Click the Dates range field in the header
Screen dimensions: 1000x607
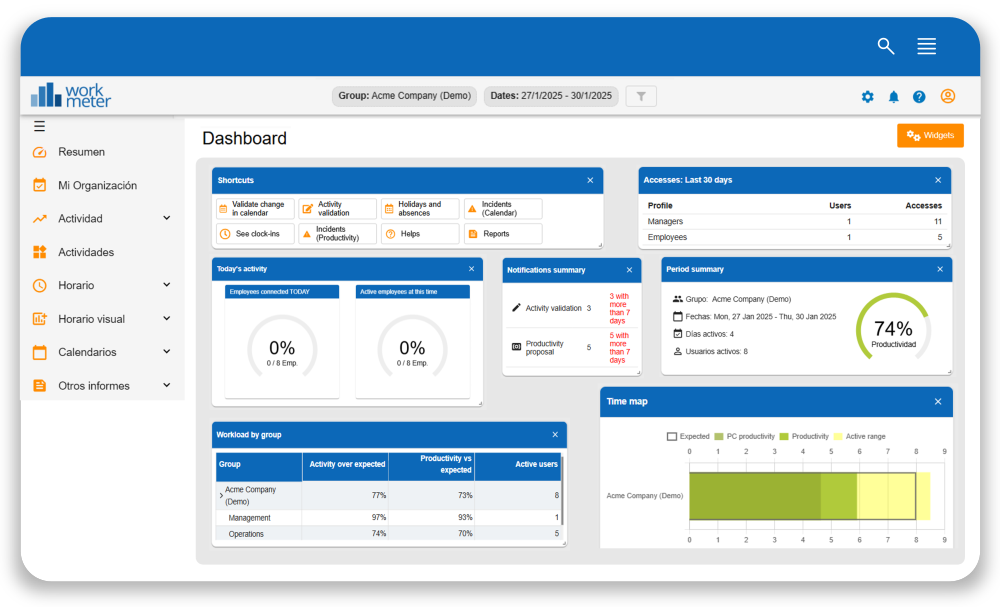(x=551, y=95)
